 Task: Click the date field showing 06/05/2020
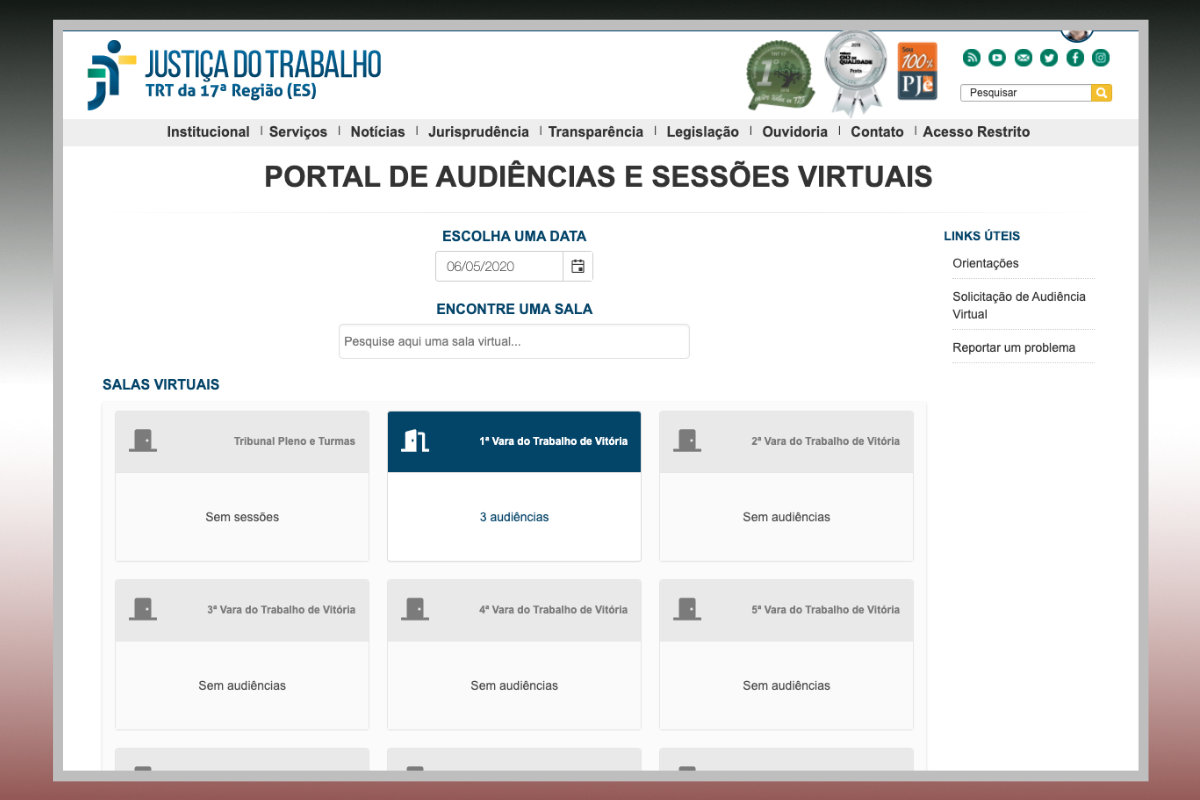pos(499,266)
